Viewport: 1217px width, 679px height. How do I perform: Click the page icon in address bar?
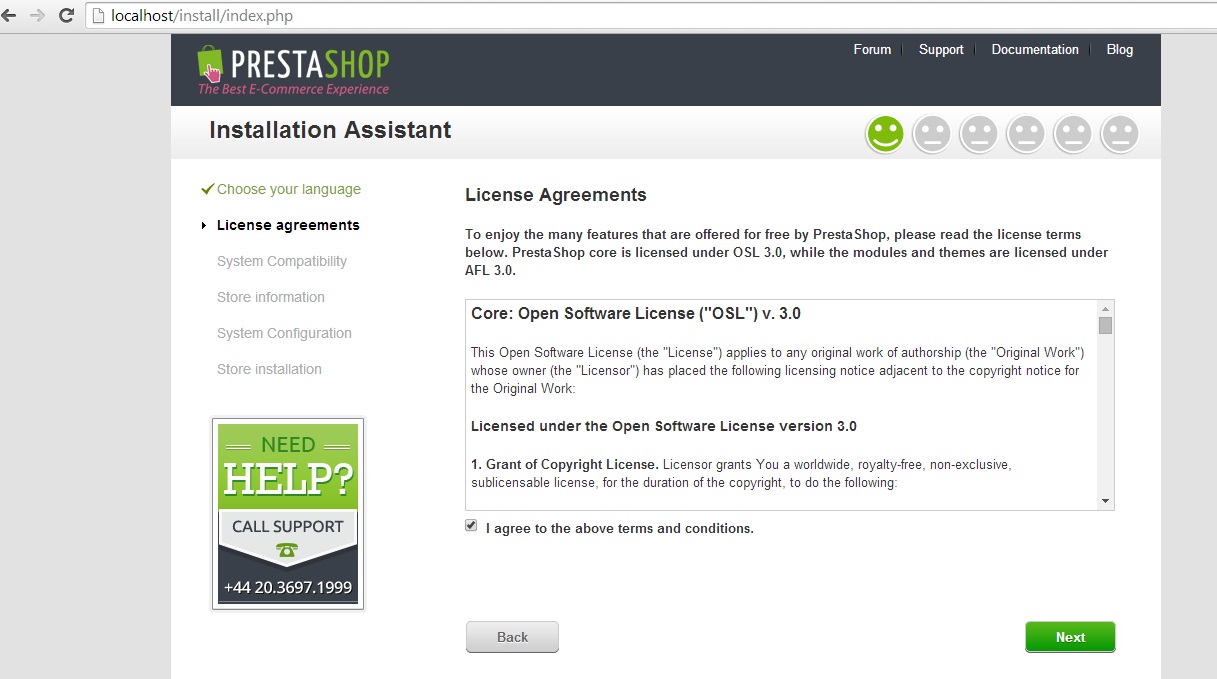point(98,16)
